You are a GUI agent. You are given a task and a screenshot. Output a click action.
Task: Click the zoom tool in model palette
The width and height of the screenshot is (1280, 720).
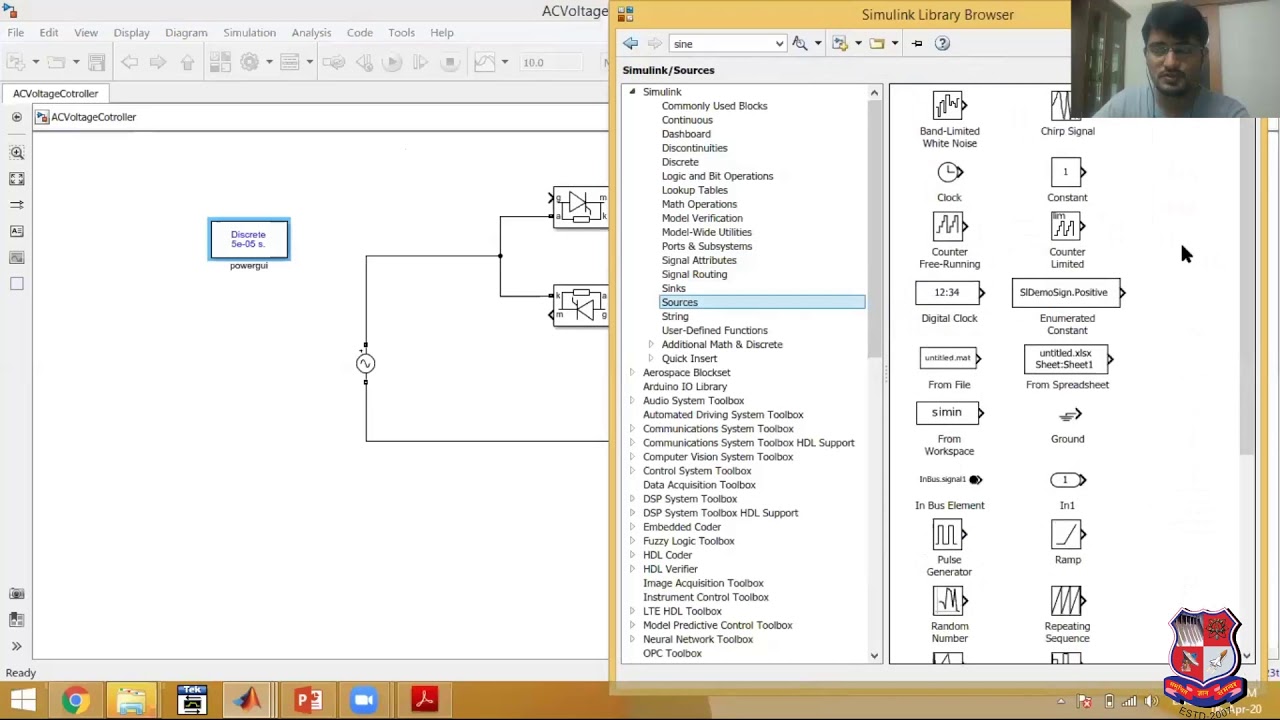pos(17,153)
